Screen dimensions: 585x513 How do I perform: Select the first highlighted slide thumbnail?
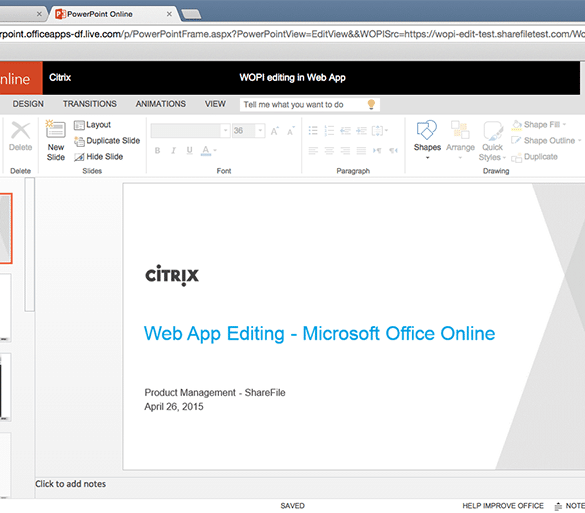(x=6, y=228)
